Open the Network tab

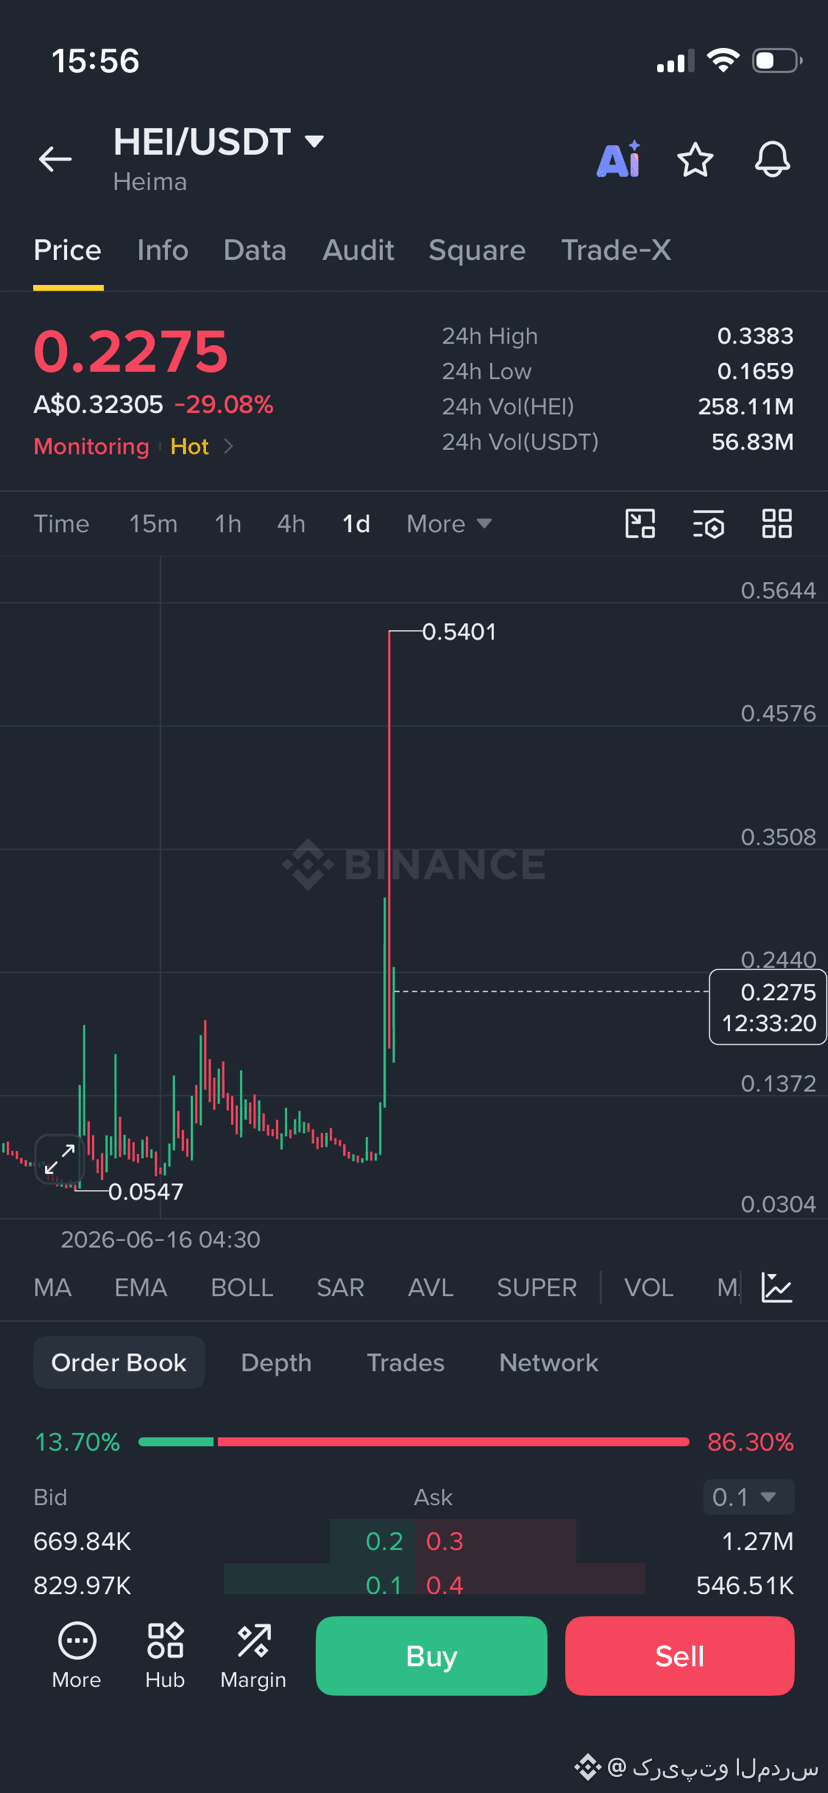coord(548,1363)
